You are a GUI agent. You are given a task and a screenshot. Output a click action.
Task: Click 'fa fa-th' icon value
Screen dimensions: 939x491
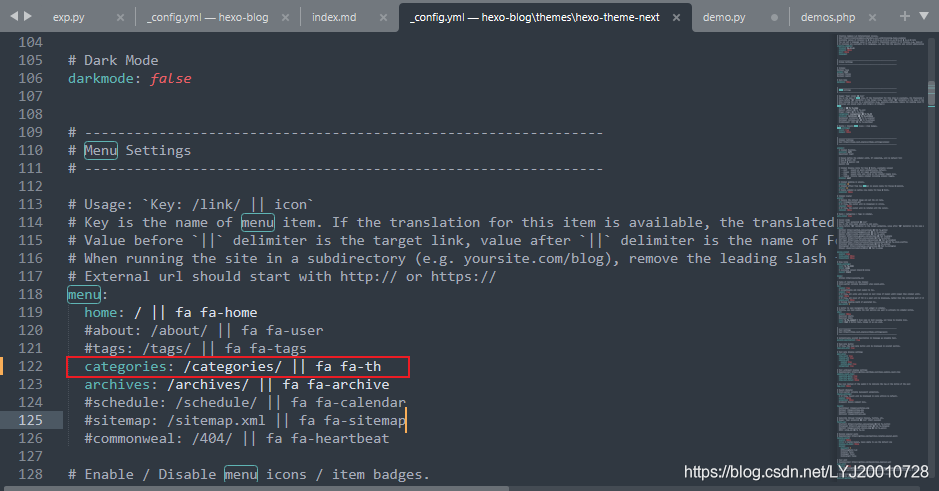(348, 366)
